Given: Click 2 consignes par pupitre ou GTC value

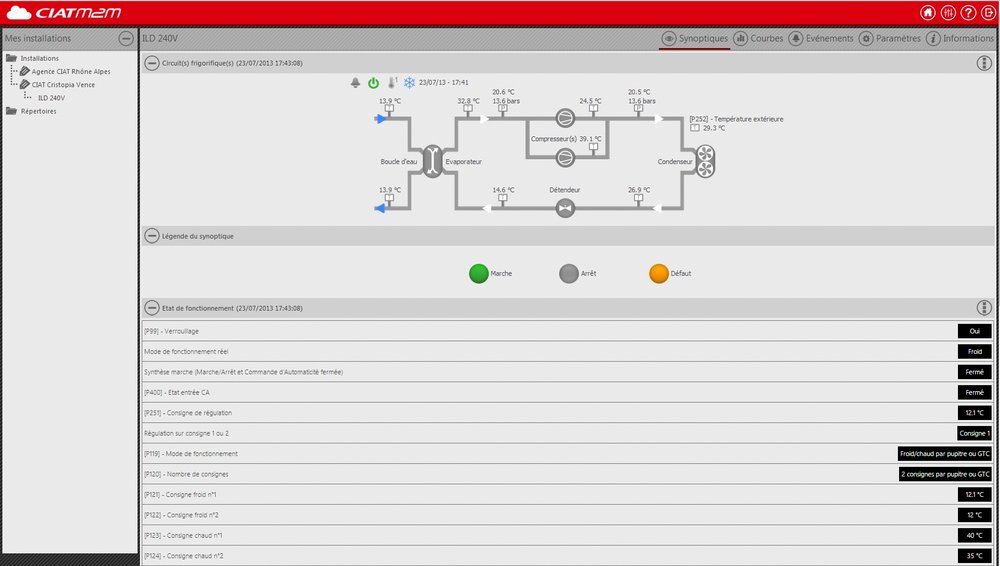Looking at the screenshot, I should pos(945,474).
